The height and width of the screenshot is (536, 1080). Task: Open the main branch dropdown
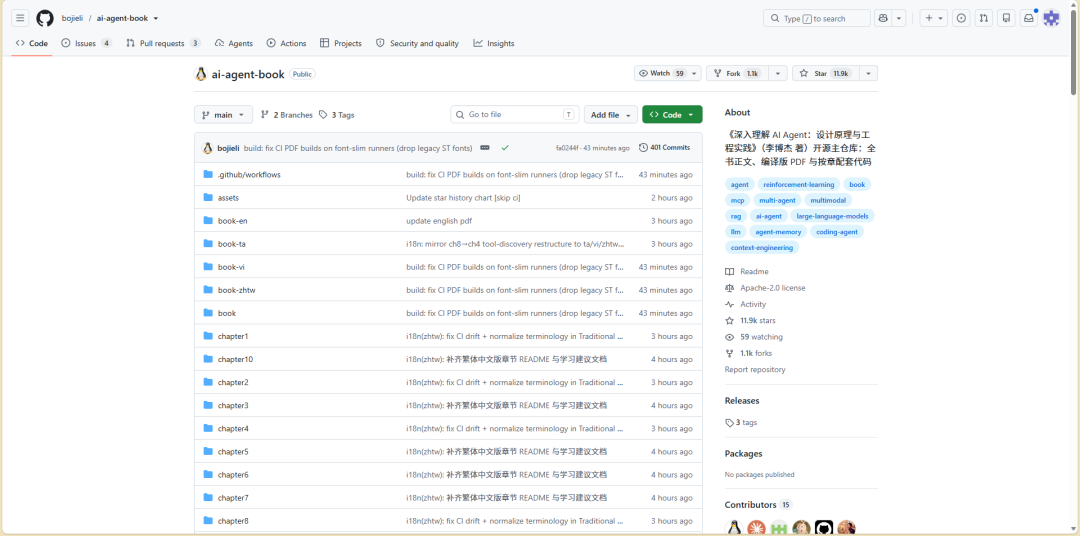(x=224, y=115)
